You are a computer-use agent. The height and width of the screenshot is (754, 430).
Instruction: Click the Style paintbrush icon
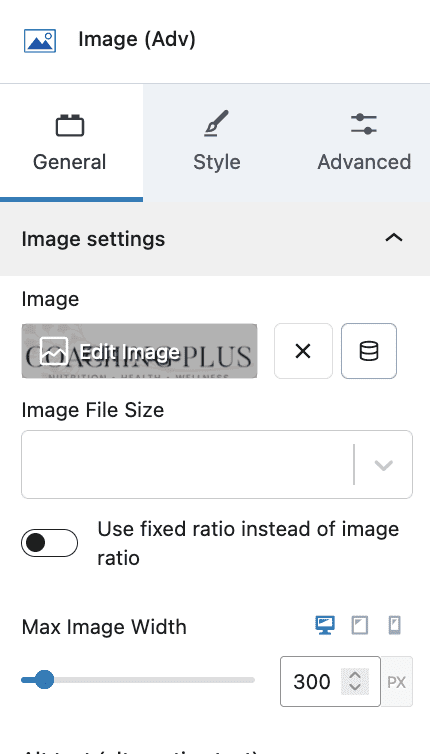point(216,124)
